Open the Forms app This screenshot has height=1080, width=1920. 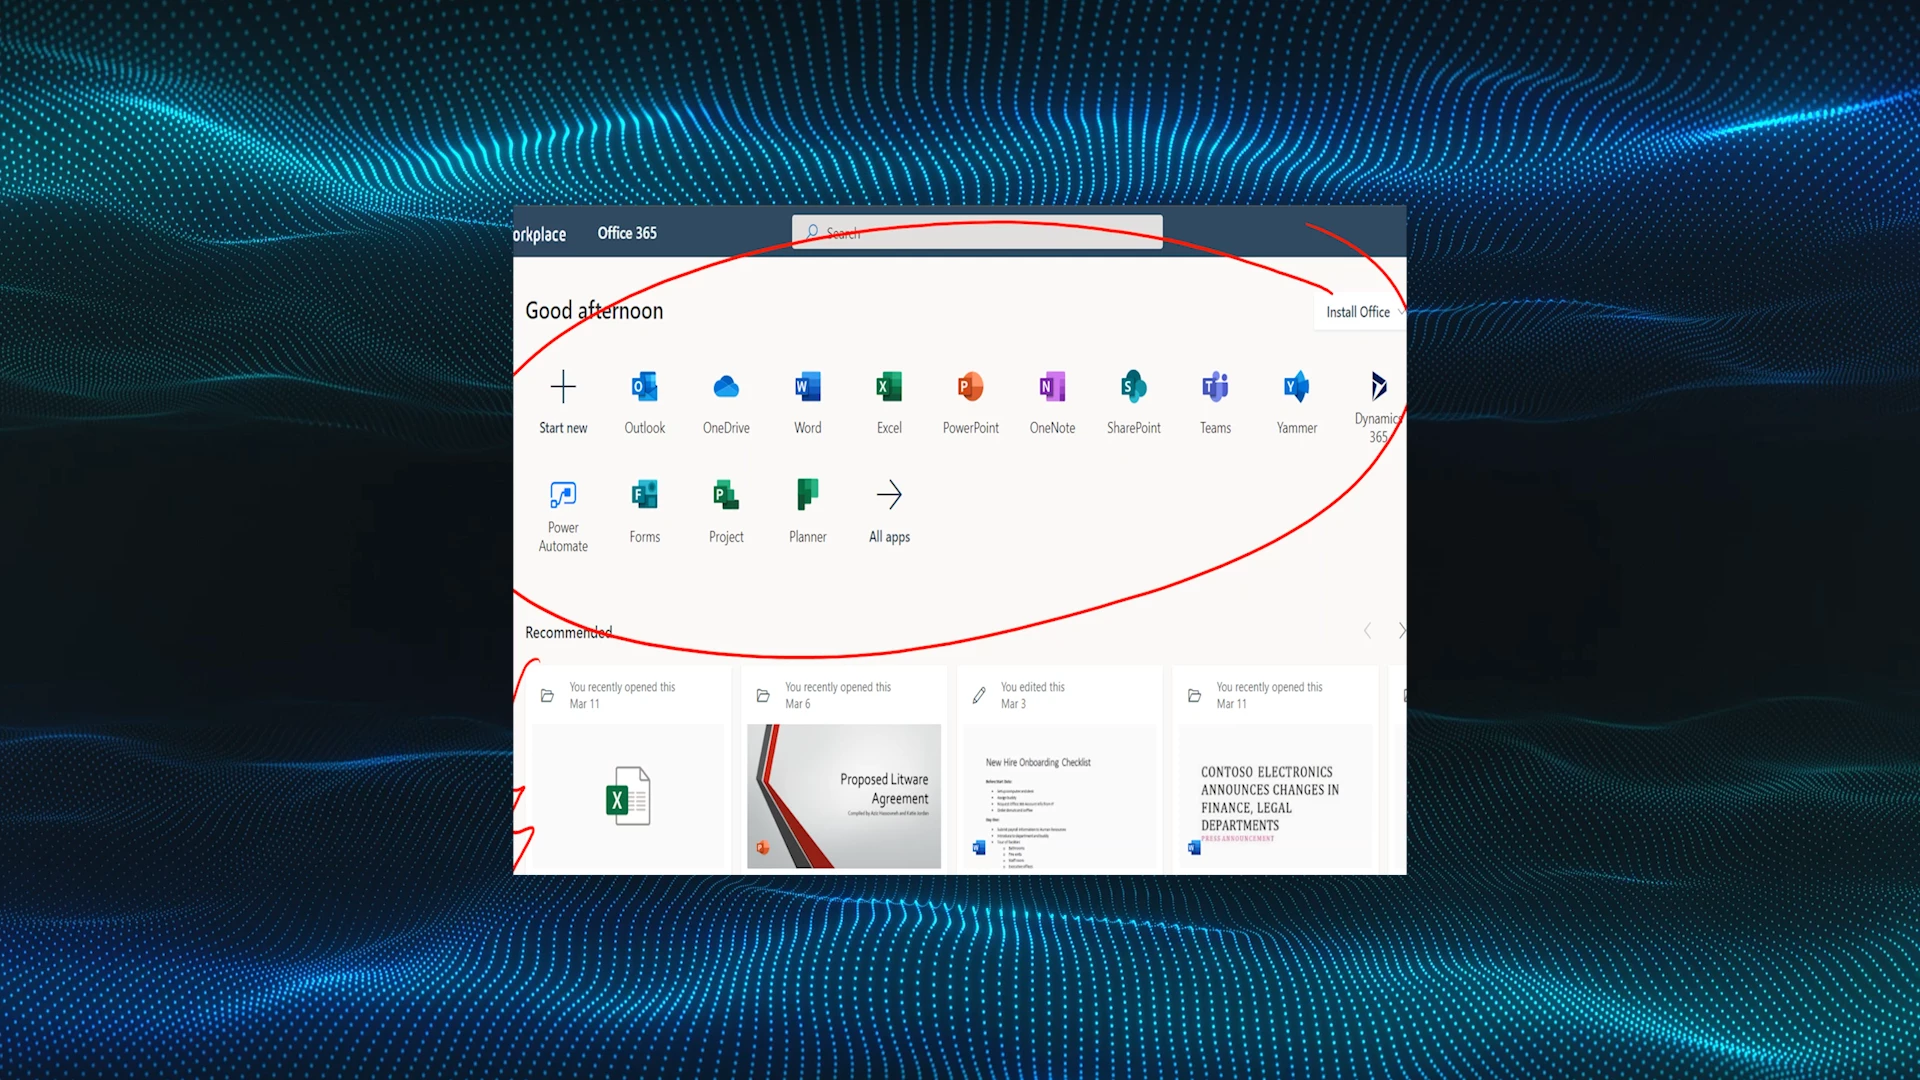click(644, 495)
